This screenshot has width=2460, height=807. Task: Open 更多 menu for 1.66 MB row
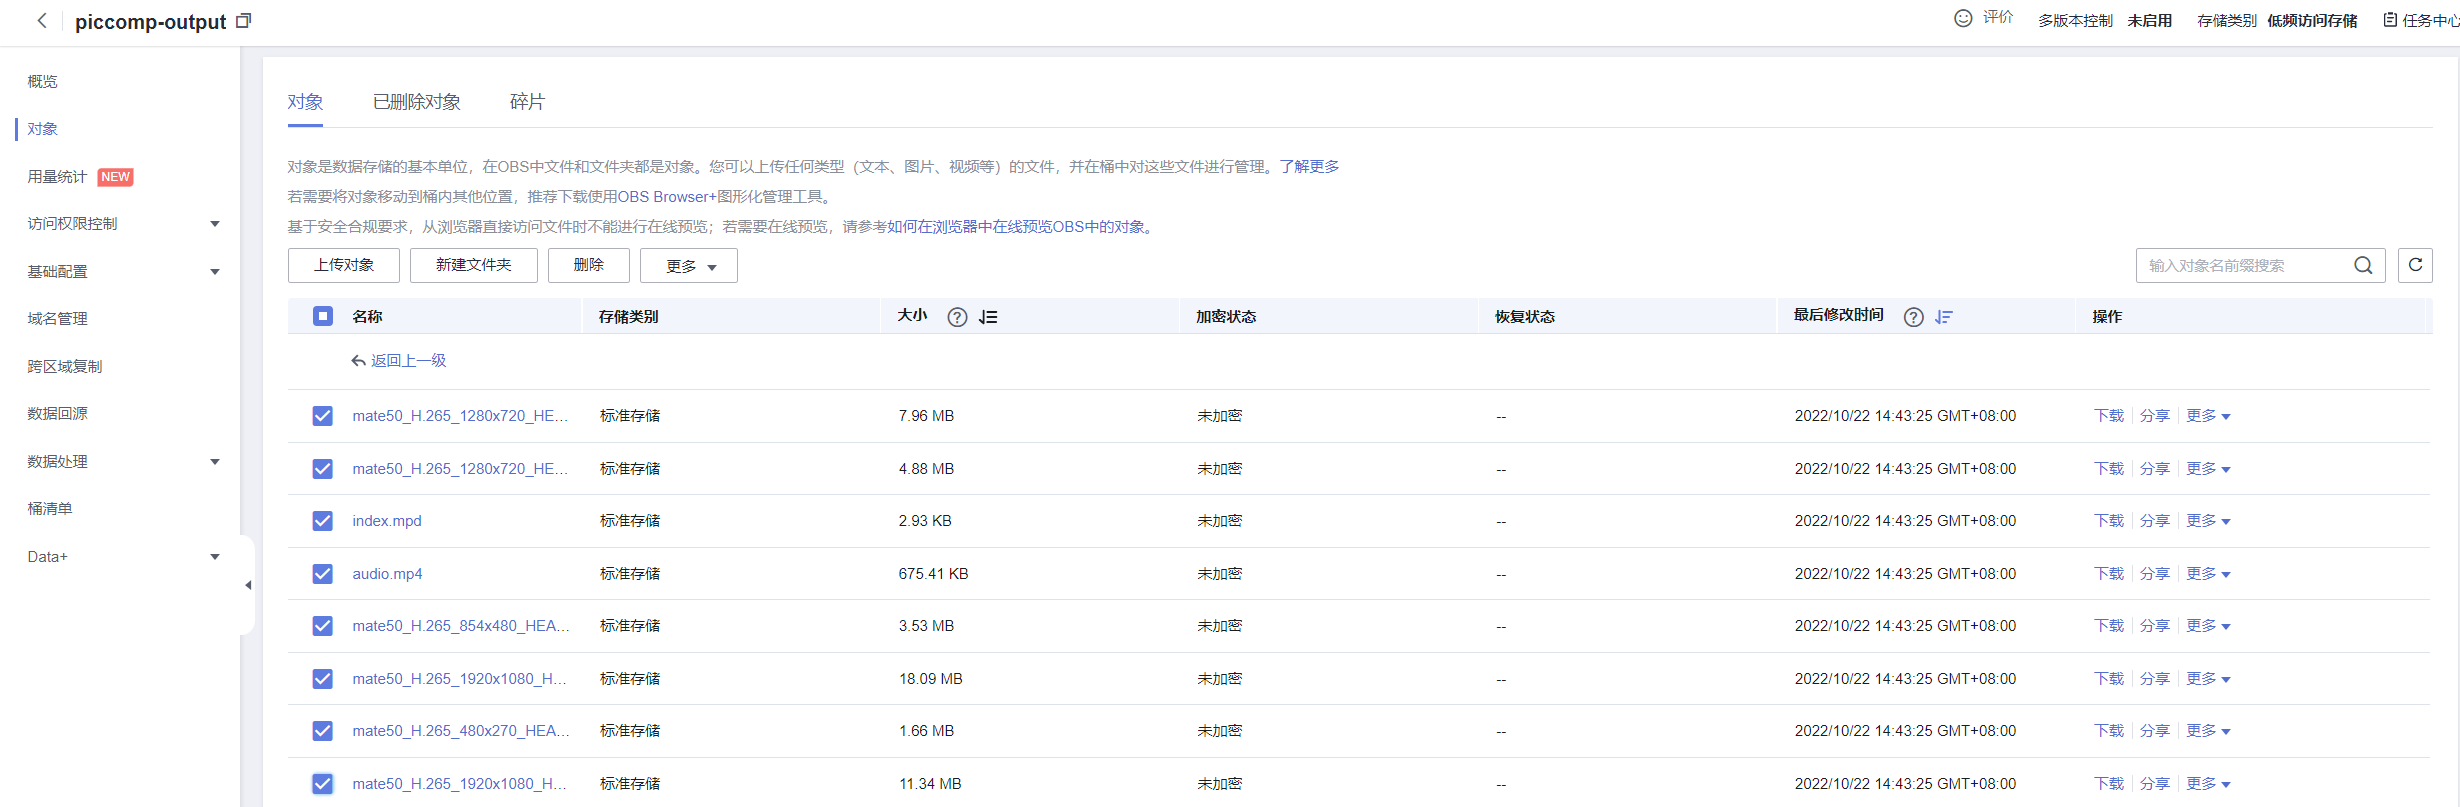pos(2208,731)
